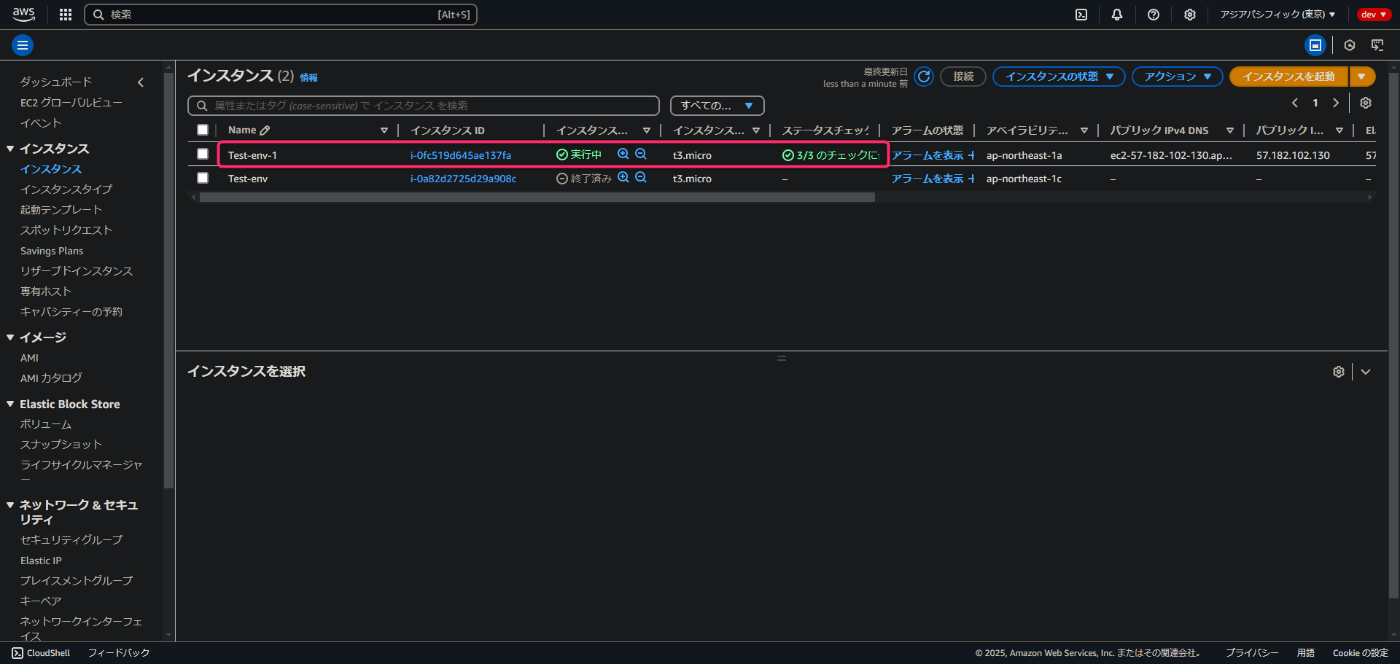Launch CloudShell from top bar icon

click(x=1081, y=14)
